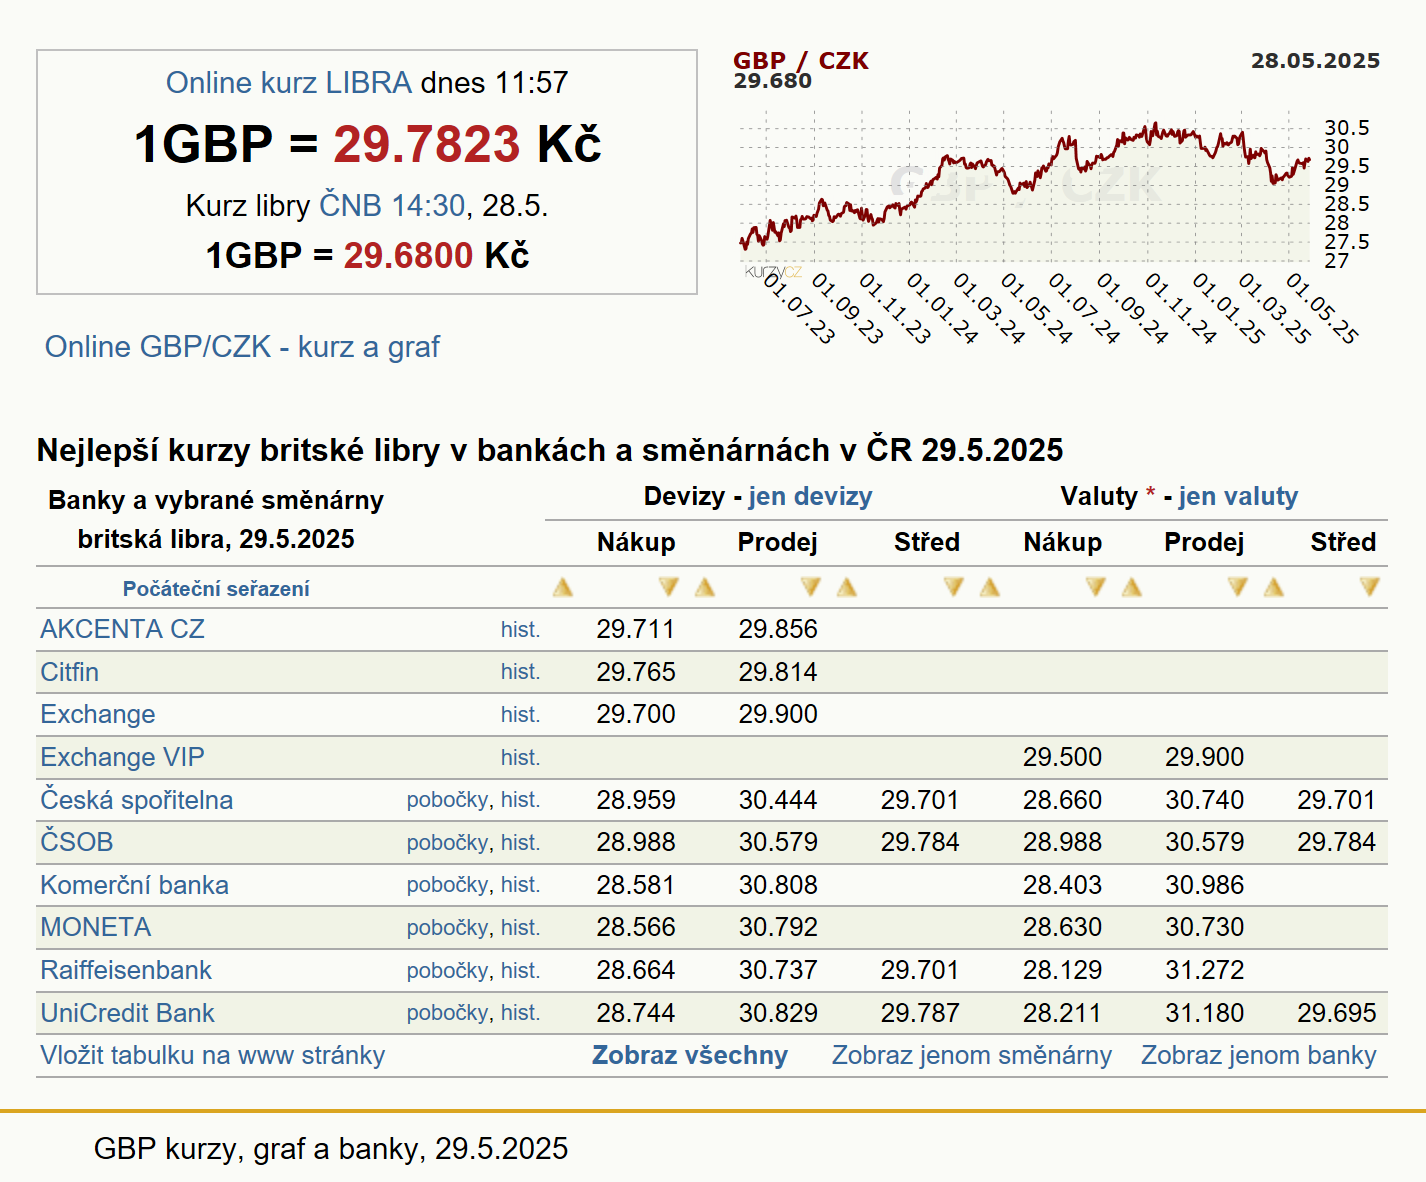Select footer GBP kurzy, graf a banky
Screen dimensions: 1426x1182
tap(331, 1148)
